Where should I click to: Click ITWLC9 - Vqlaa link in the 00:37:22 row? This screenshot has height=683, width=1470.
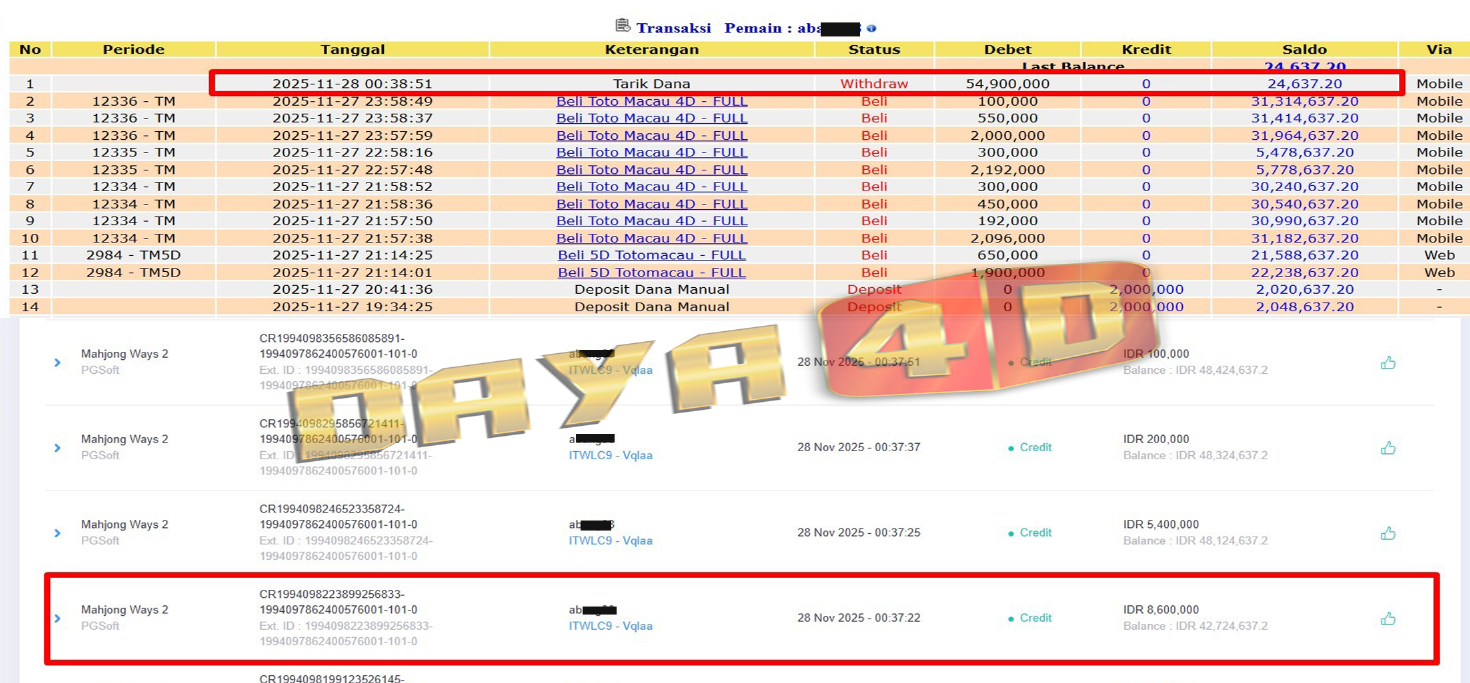coord(610,626)
